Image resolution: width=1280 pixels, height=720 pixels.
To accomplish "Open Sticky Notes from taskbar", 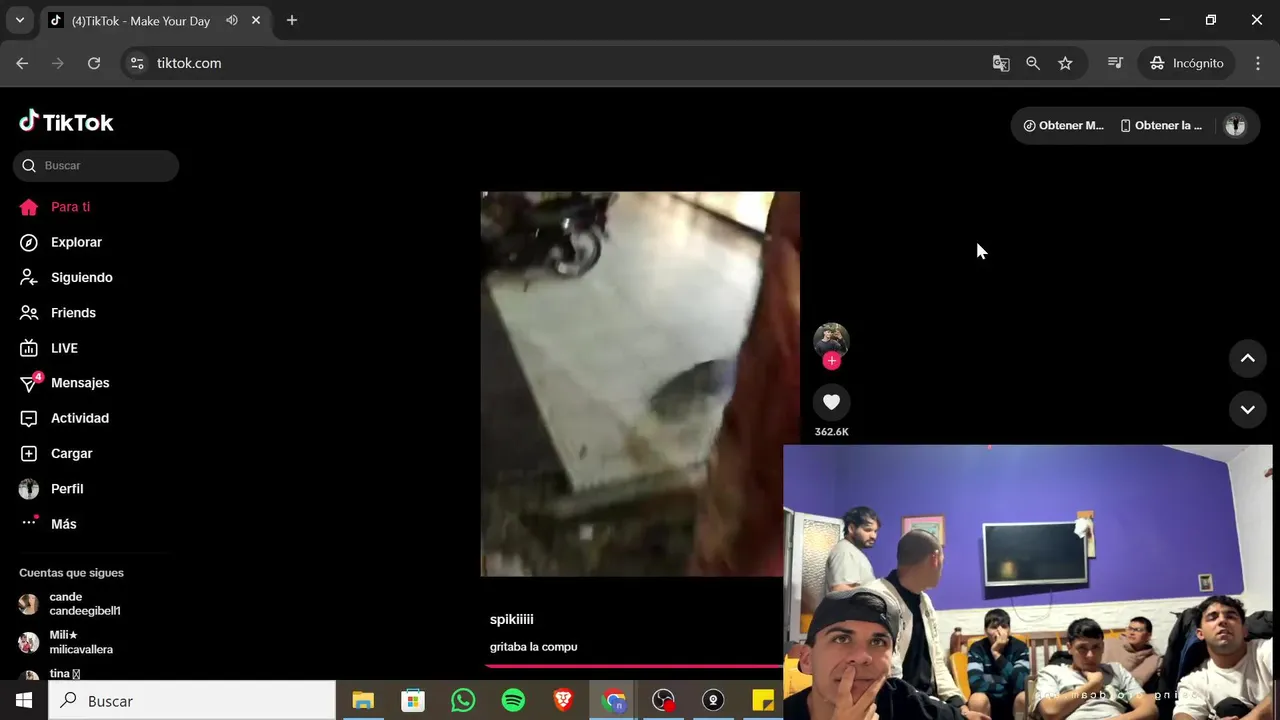I will point(763,701).
